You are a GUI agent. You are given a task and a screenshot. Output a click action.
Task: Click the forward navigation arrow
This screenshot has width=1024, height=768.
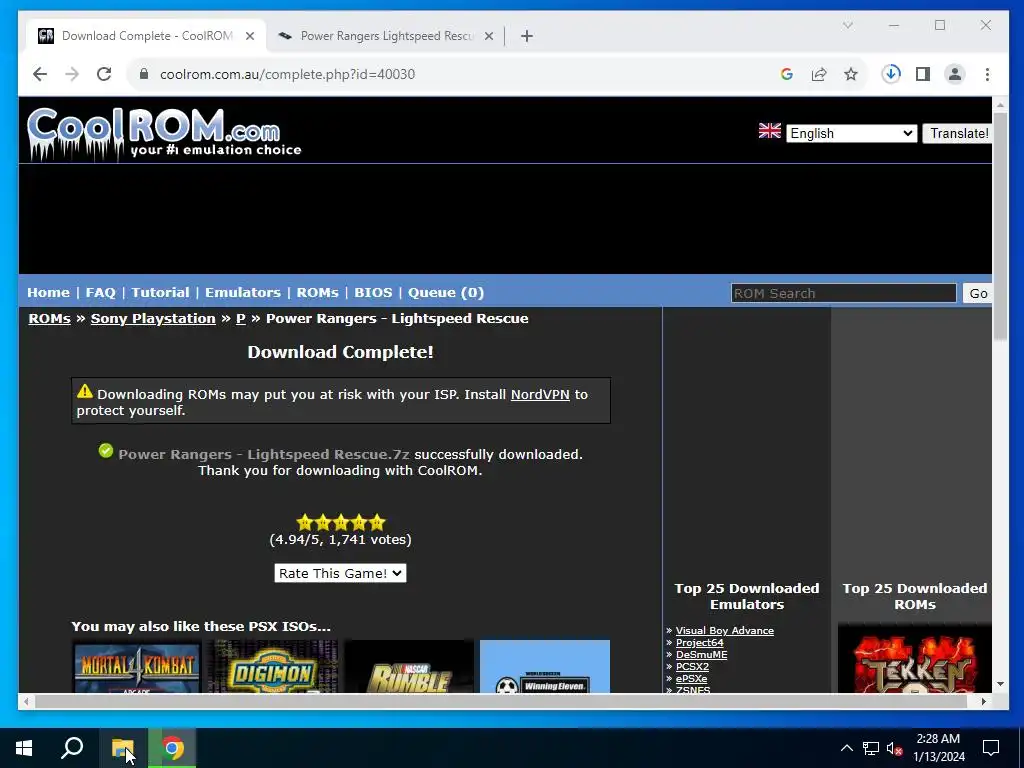point(72,74)
